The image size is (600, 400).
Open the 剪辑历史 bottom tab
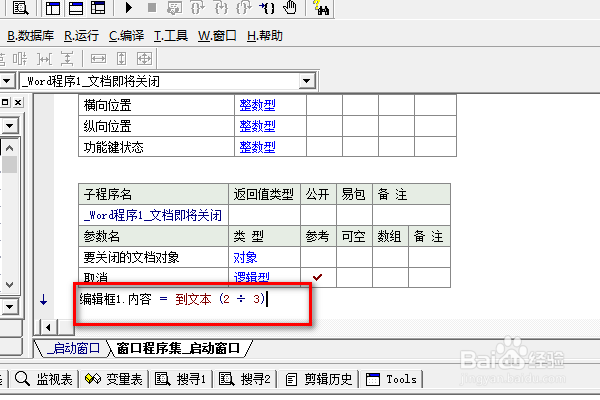coord(319,379)
